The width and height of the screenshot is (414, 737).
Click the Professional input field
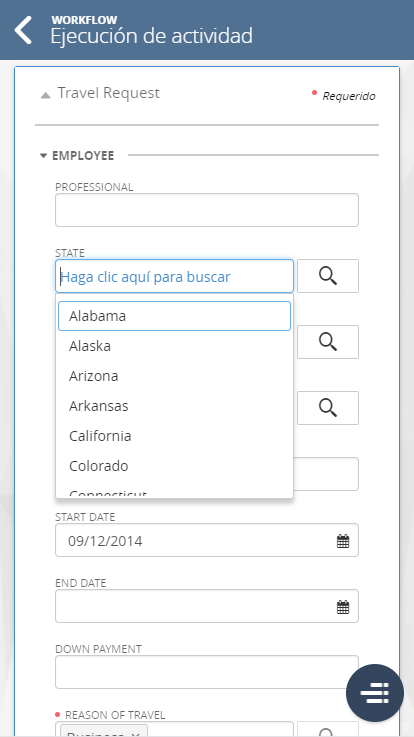pos(207,210)
